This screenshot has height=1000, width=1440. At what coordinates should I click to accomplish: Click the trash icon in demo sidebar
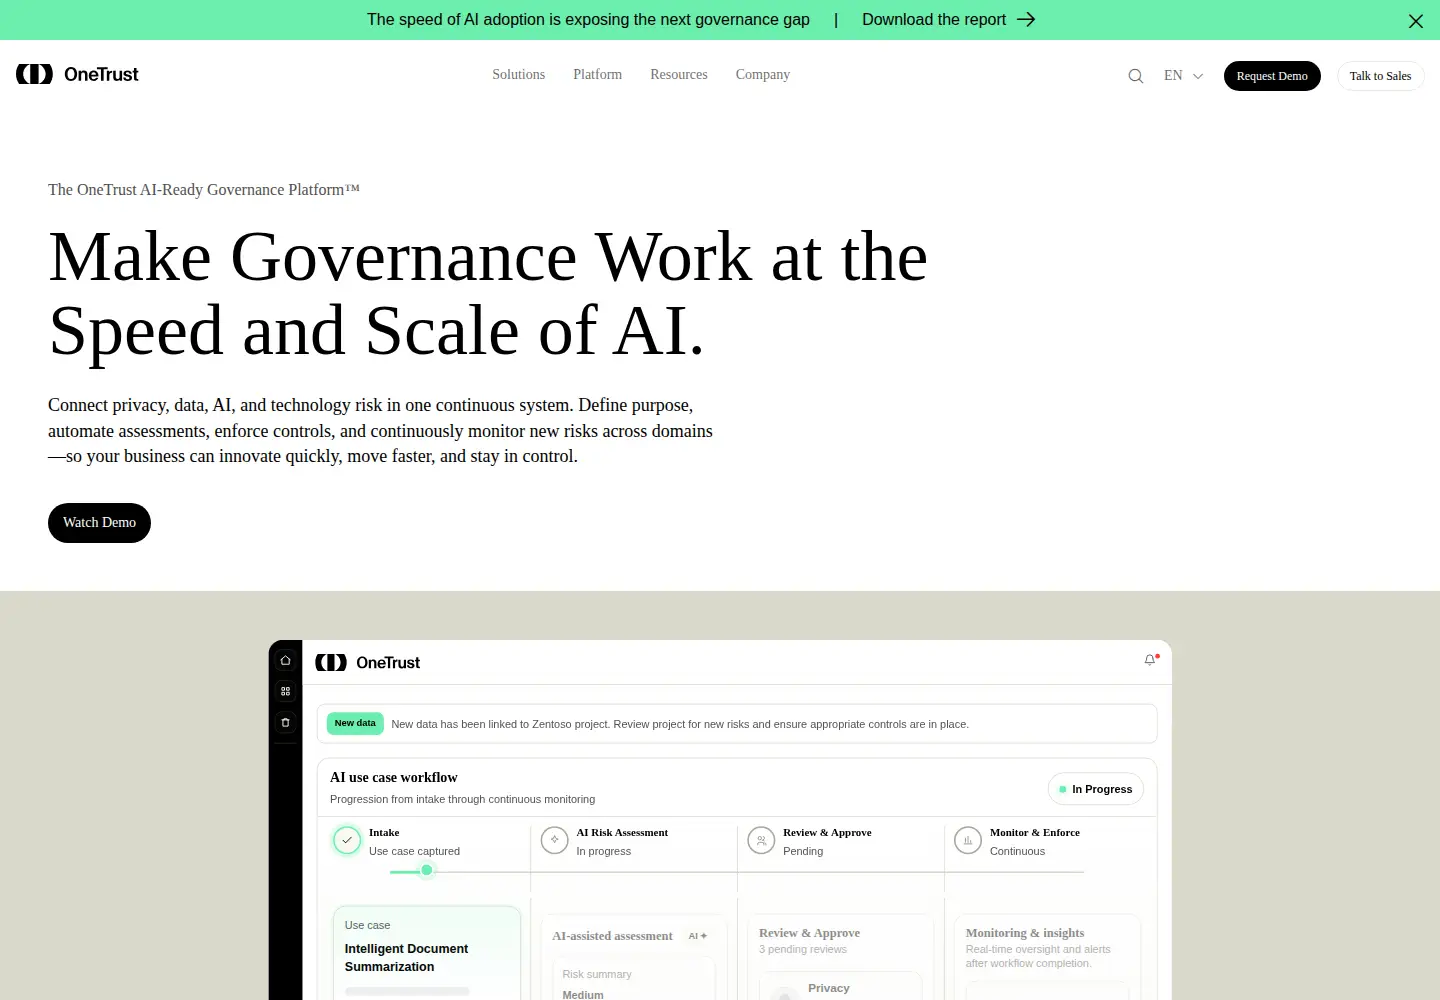tap(285, 722)
